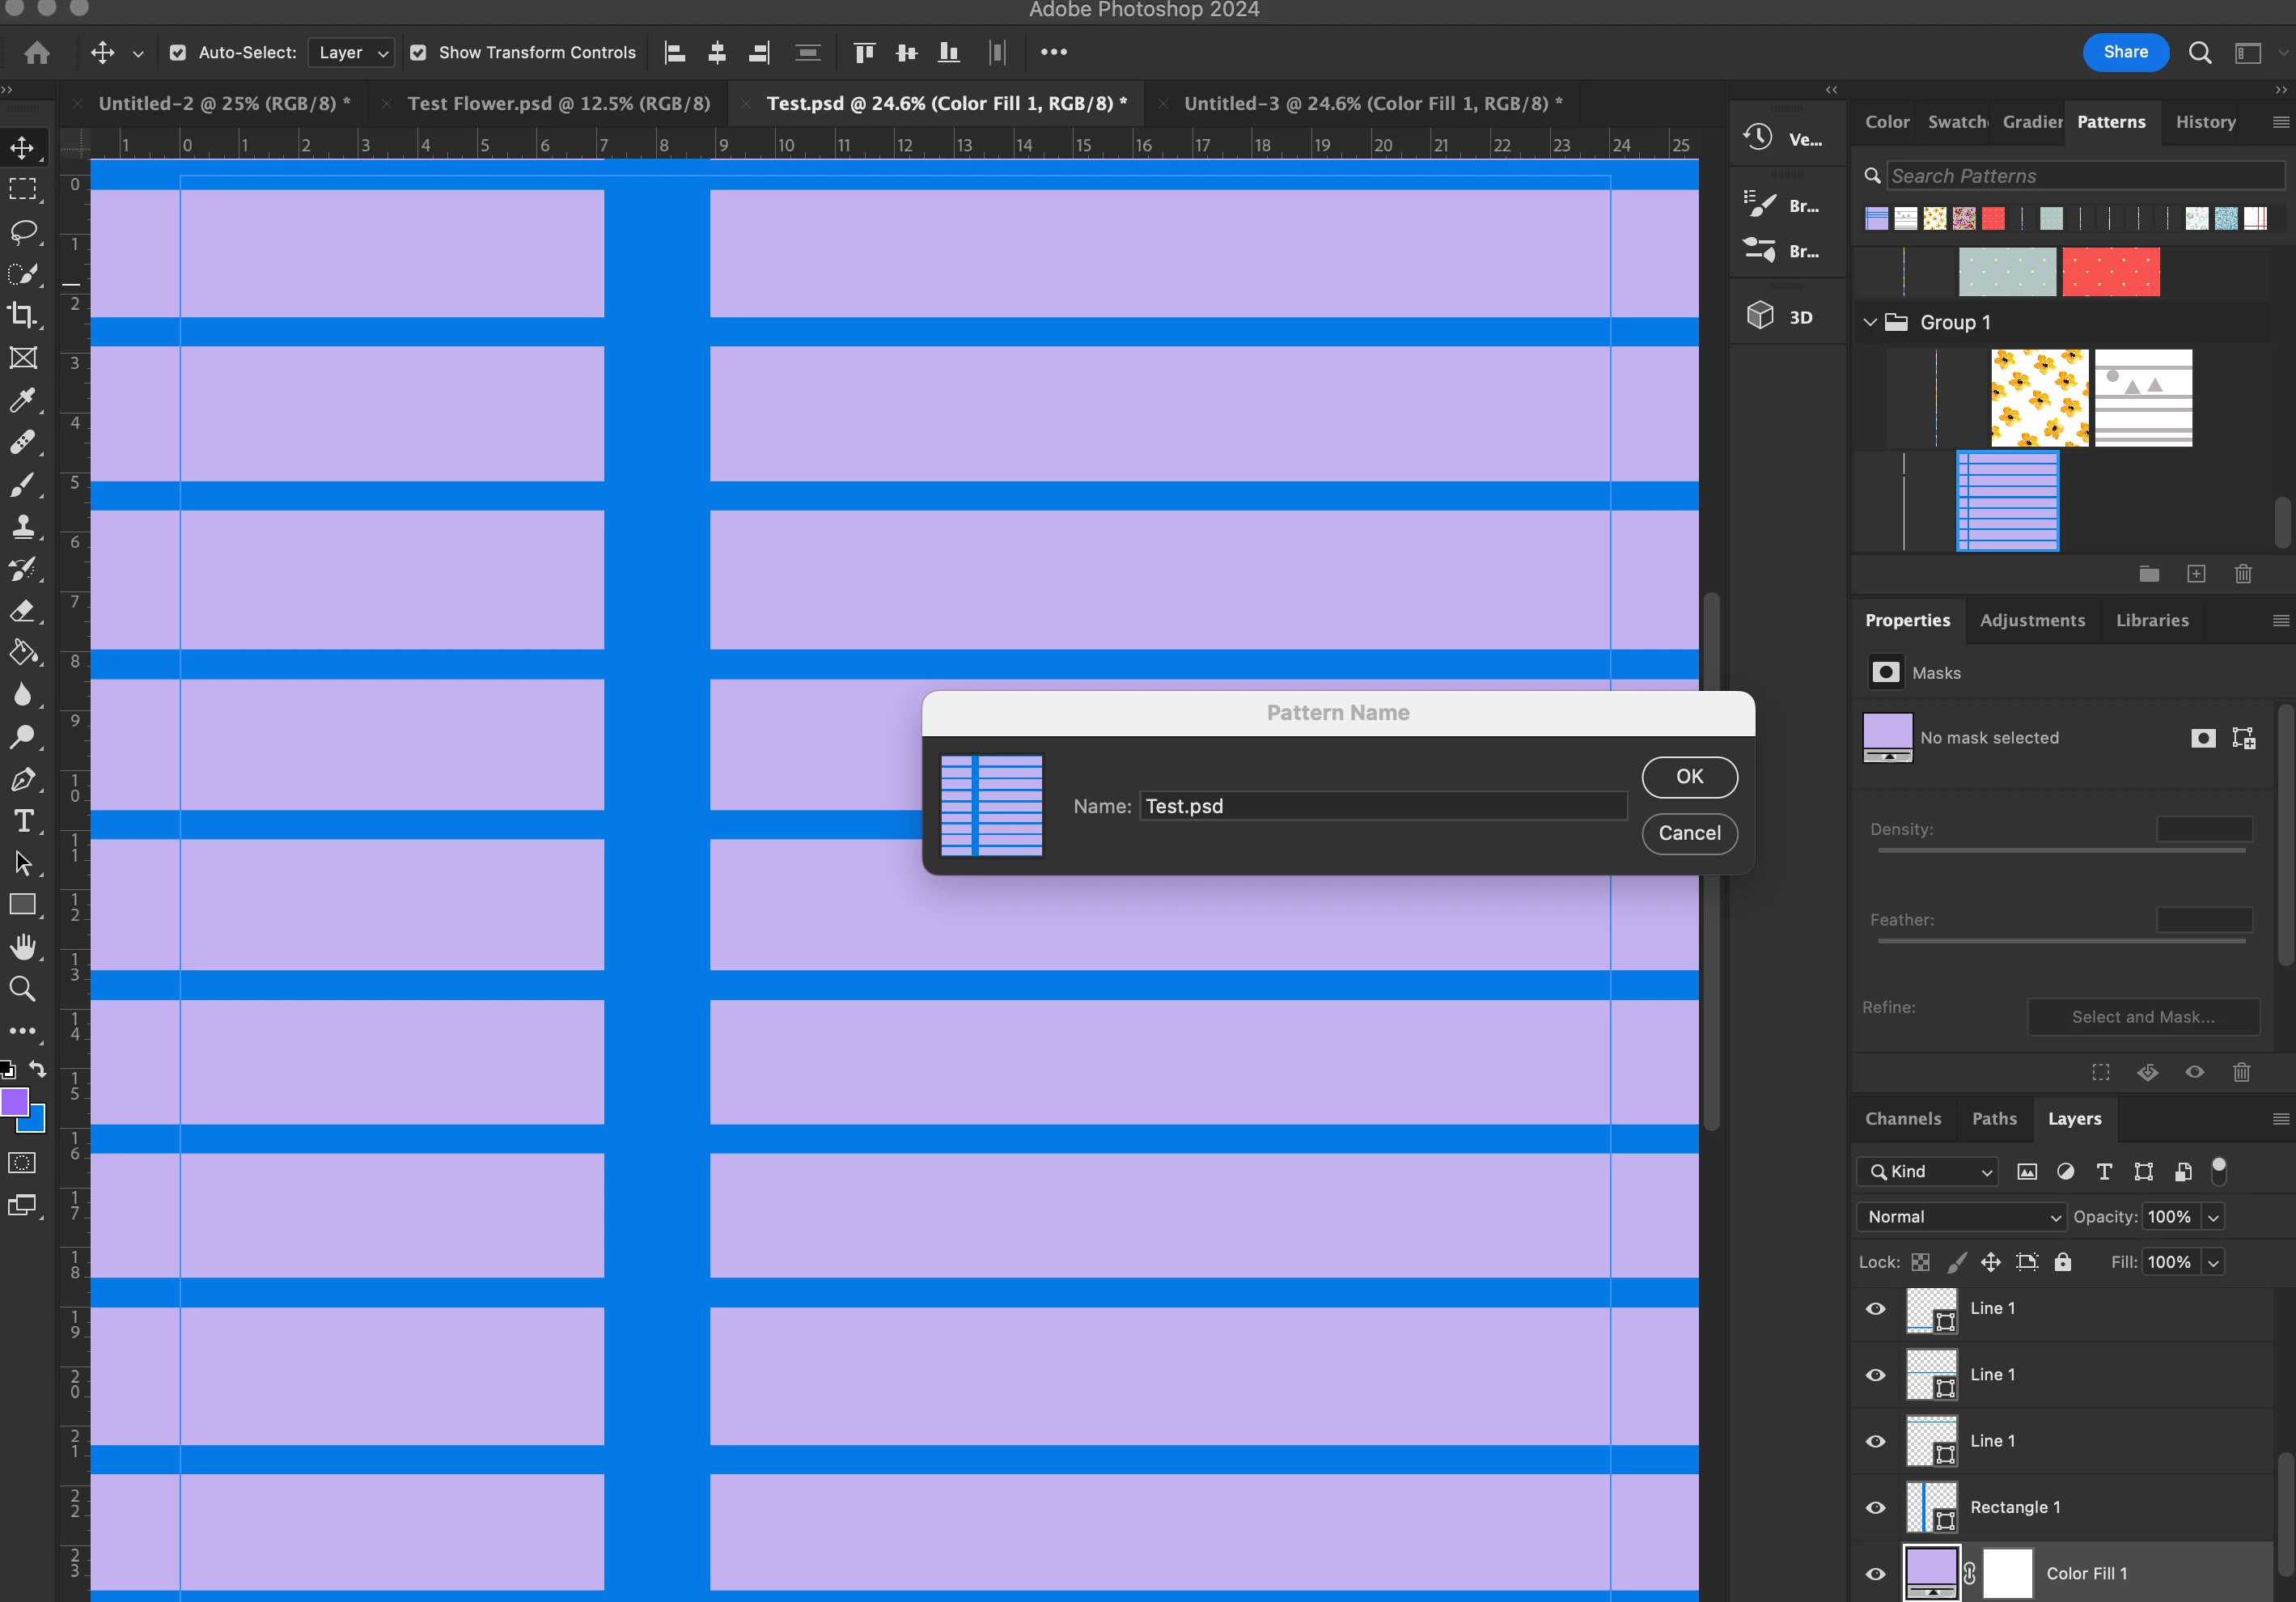
Task: Click the purple foreground color swatch
Action: 14,1102
